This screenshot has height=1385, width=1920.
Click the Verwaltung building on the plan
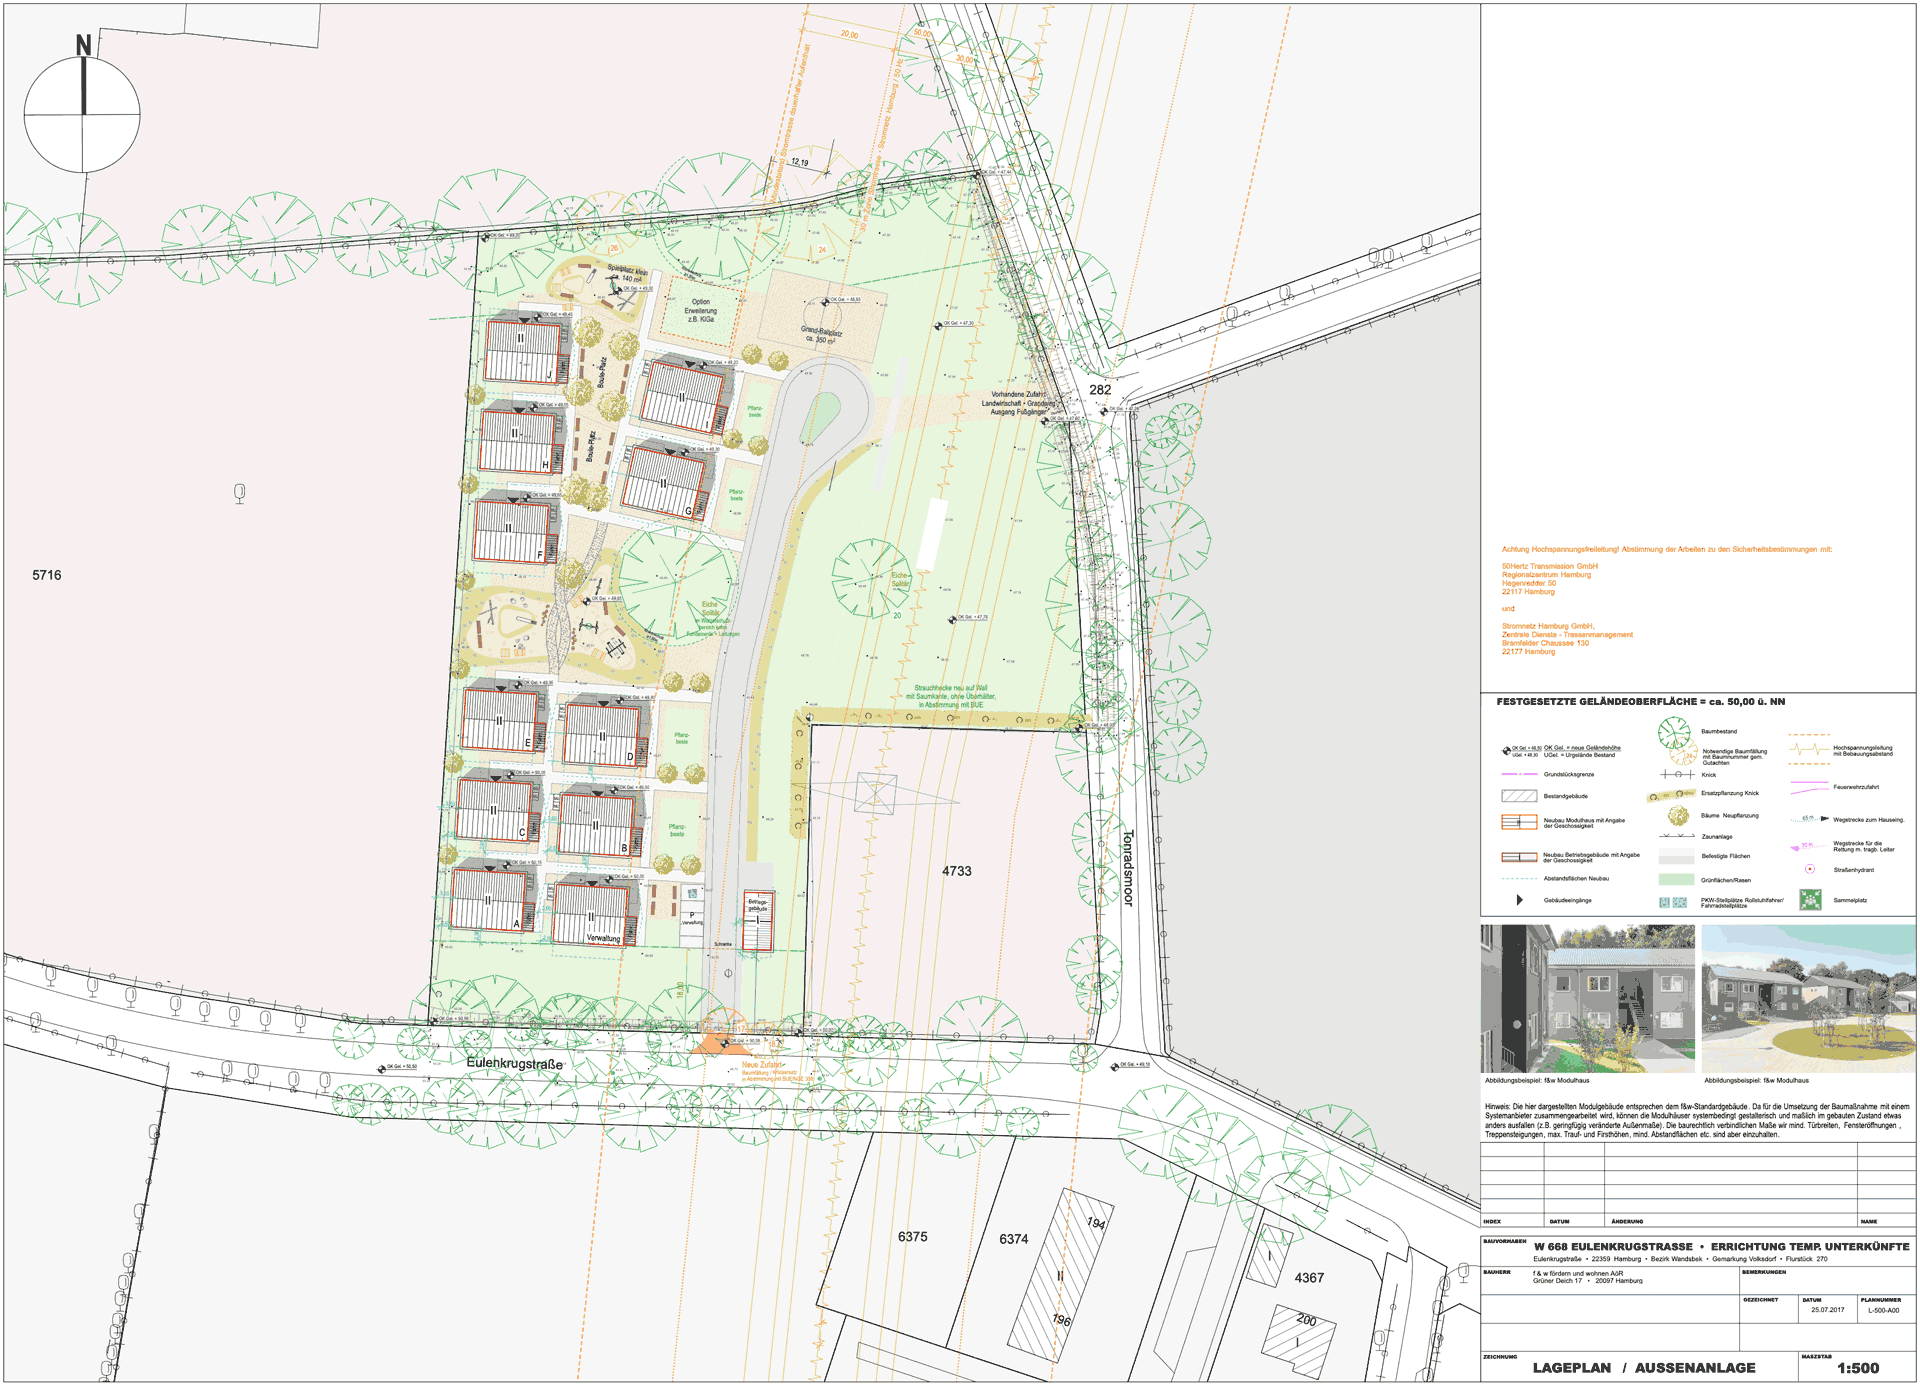tap(592, 912)
